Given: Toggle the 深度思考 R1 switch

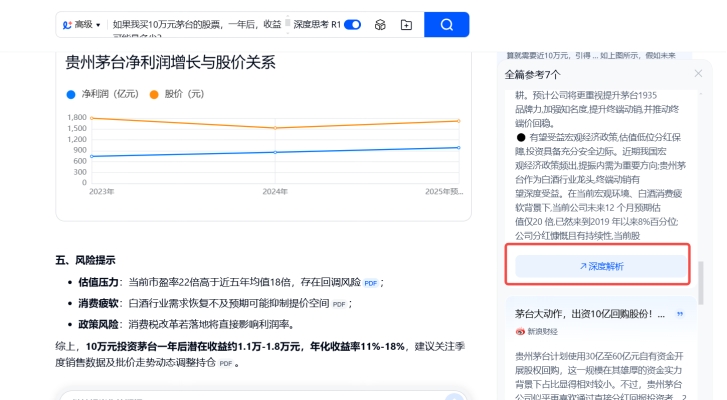Looking at the screenshot, I should click(352, 24).
